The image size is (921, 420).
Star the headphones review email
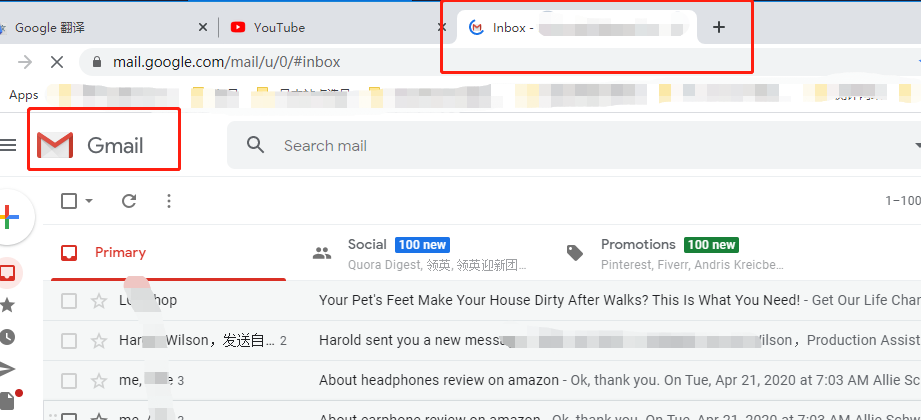coord(99,381)
